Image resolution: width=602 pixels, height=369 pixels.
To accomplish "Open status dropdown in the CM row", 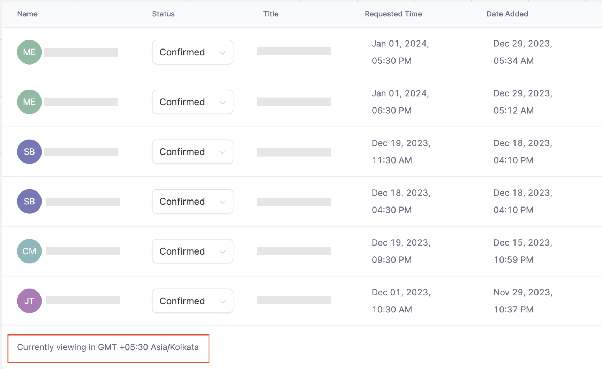I will [x=192, y=251].
